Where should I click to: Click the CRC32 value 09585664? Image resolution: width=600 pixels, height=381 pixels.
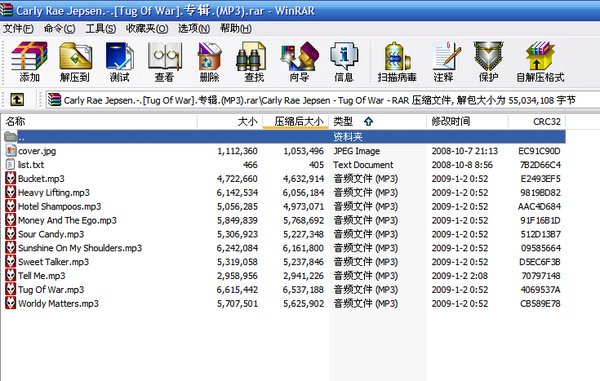(x=541, y=248)
